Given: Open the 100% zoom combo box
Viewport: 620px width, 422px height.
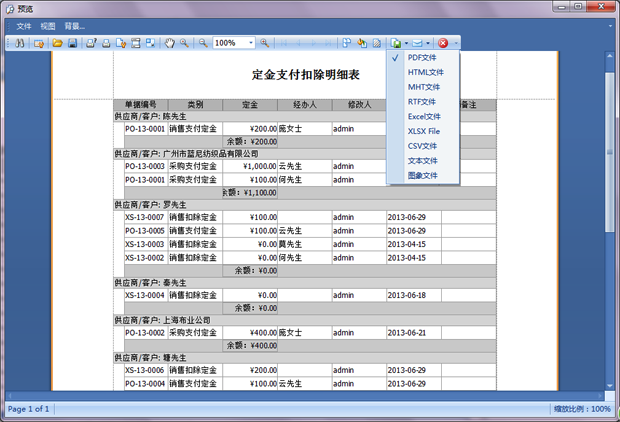Looking at the screenshot, I should tap(234, 43).
